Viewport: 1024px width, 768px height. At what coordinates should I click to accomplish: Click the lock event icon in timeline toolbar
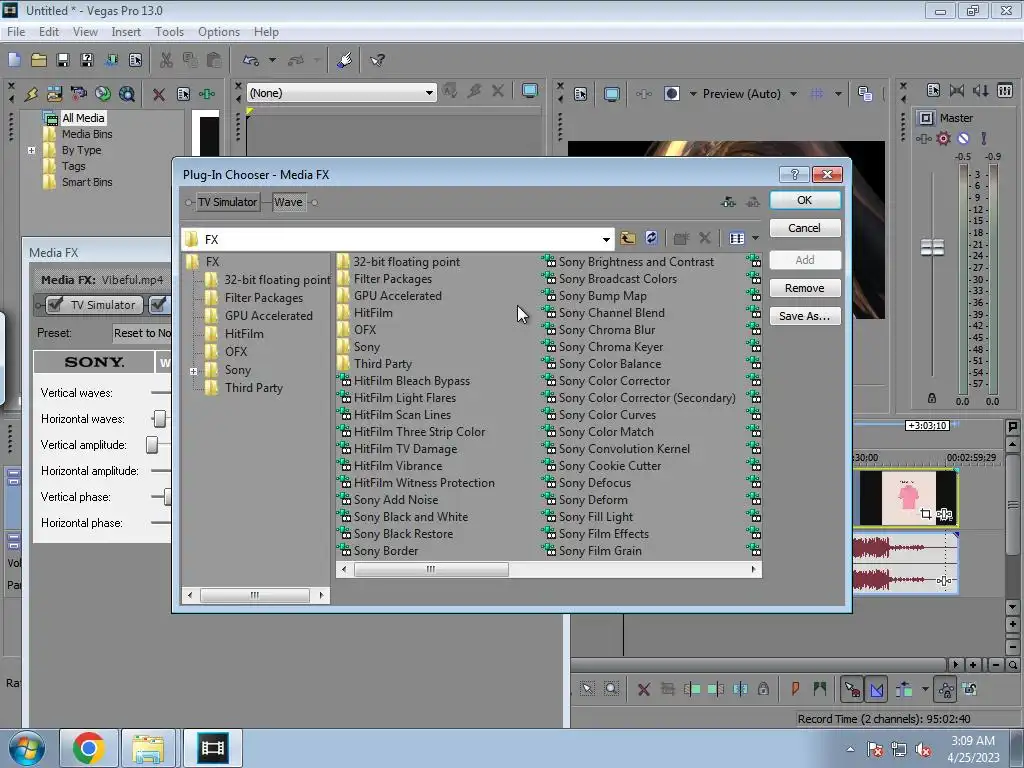click(763, 689)
